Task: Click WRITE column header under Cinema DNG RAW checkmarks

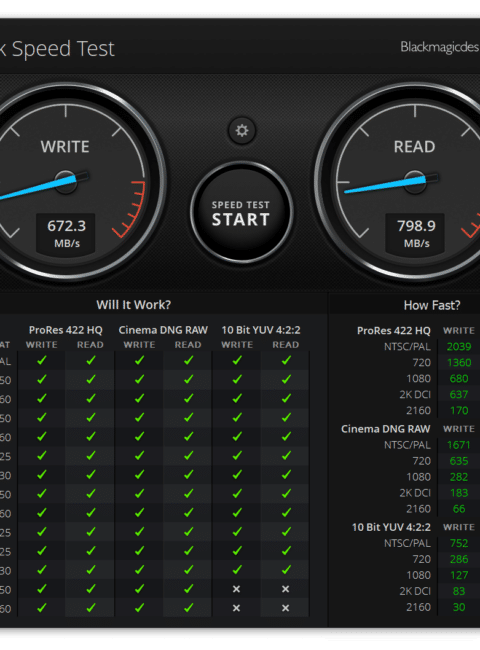Action: [x=139, y=344]
